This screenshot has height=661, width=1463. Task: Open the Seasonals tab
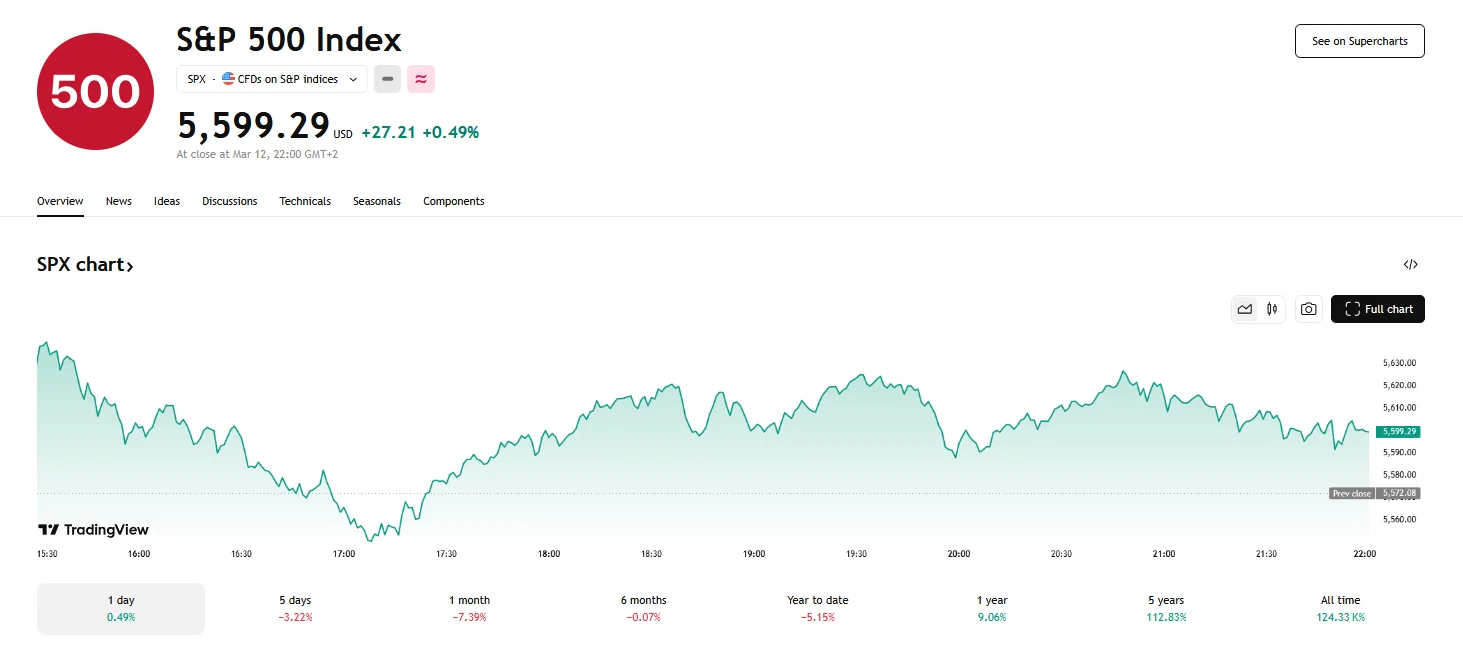(376, 201)
